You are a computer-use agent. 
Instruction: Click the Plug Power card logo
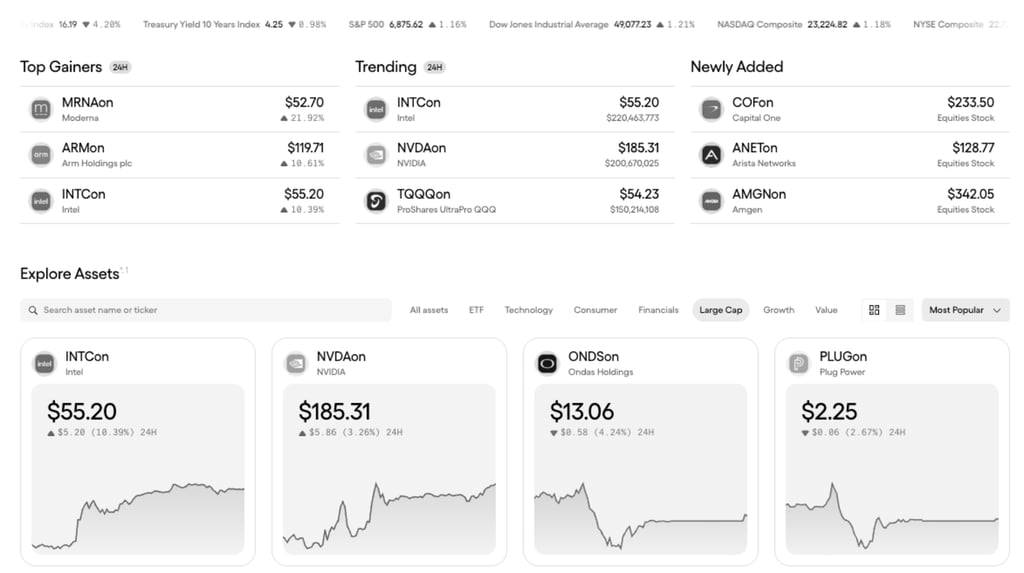pyautogui.click(x=798, y=363)
